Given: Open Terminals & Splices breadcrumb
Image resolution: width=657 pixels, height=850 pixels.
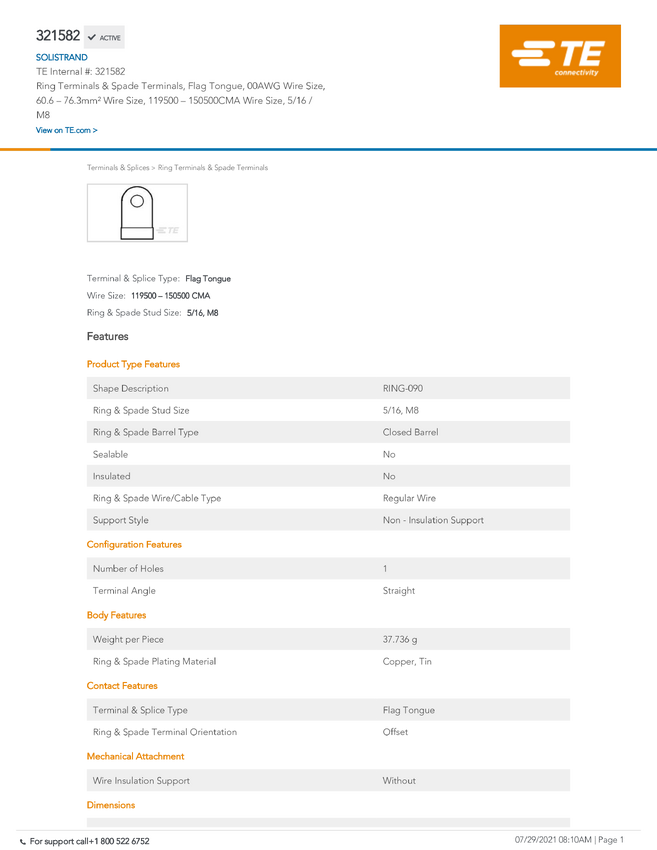Looking at the screenshot, I should 118,168.
